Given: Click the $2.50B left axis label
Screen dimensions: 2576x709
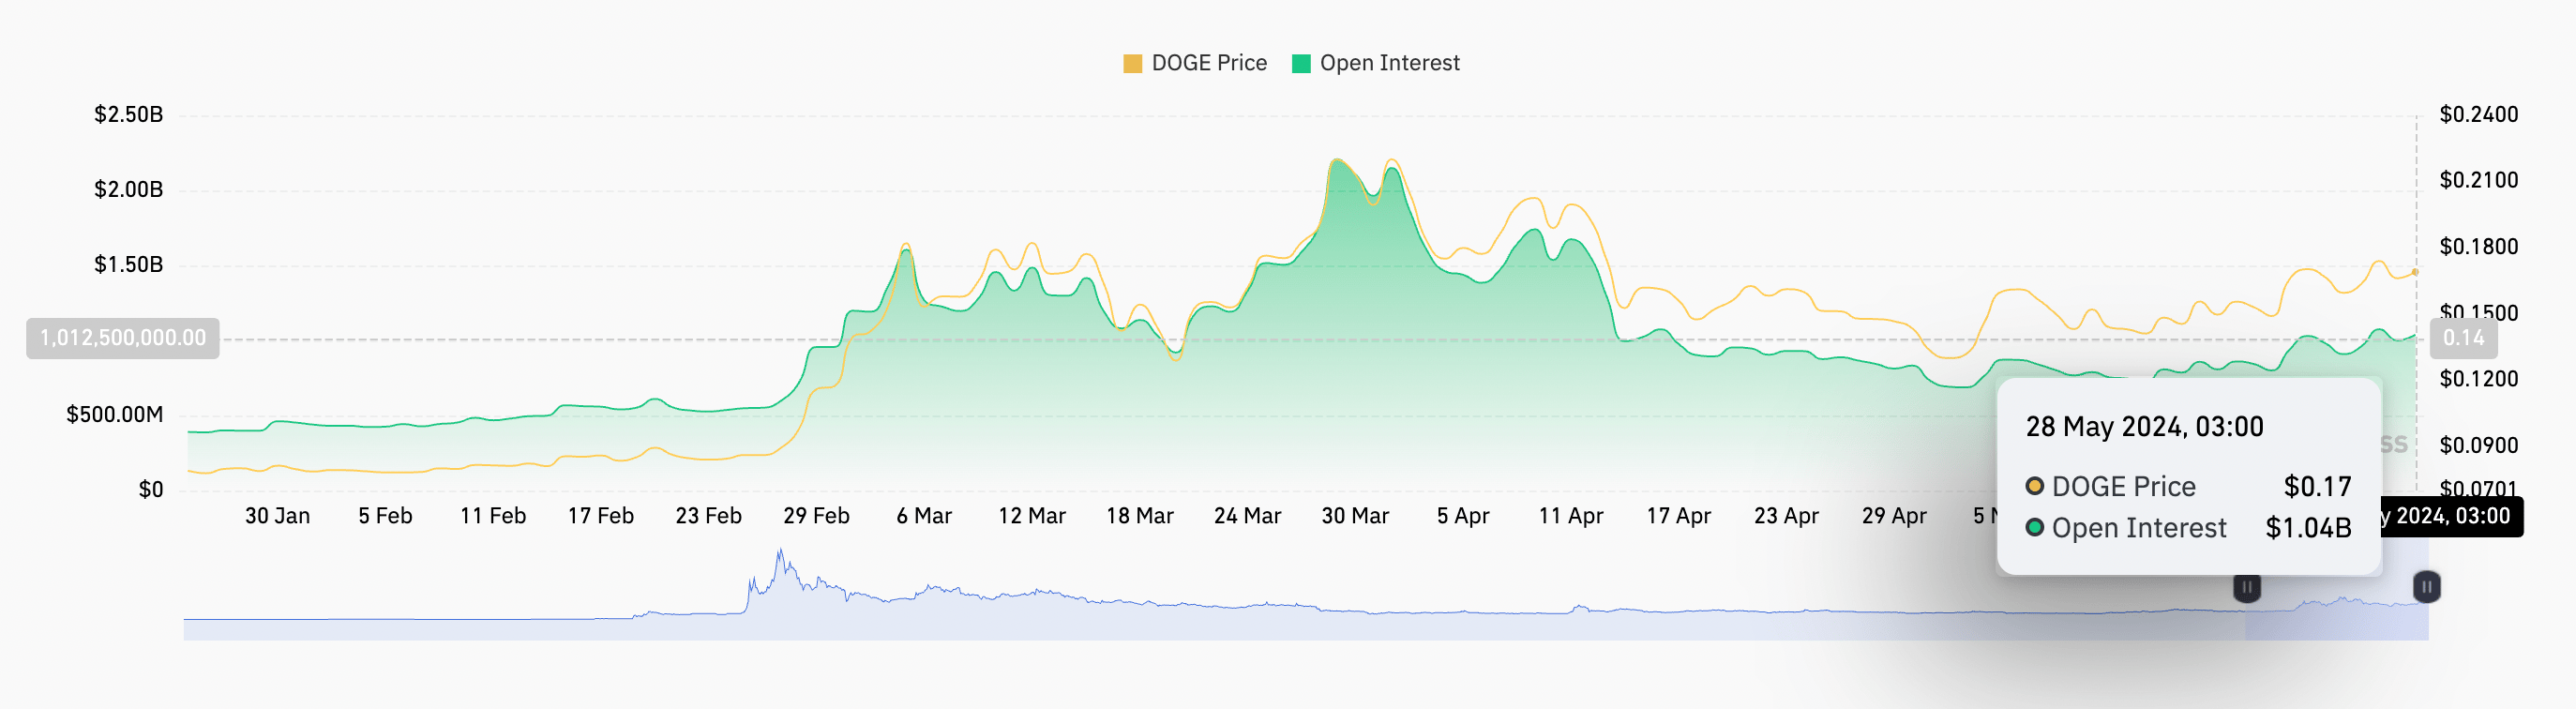Looking at the screenshot, I should click(x=128, y=114).
